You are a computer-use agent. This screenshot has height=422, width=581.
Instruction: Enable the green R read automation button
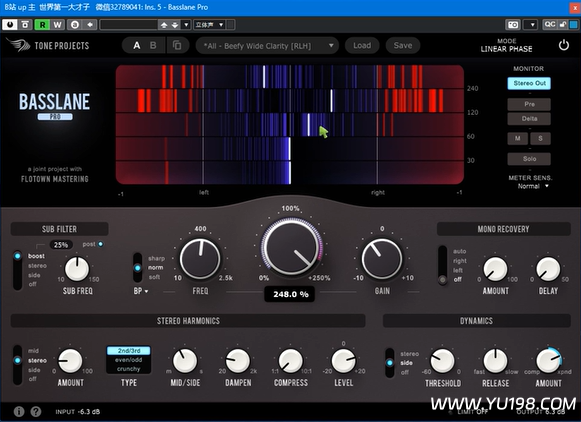click(42, 25)
